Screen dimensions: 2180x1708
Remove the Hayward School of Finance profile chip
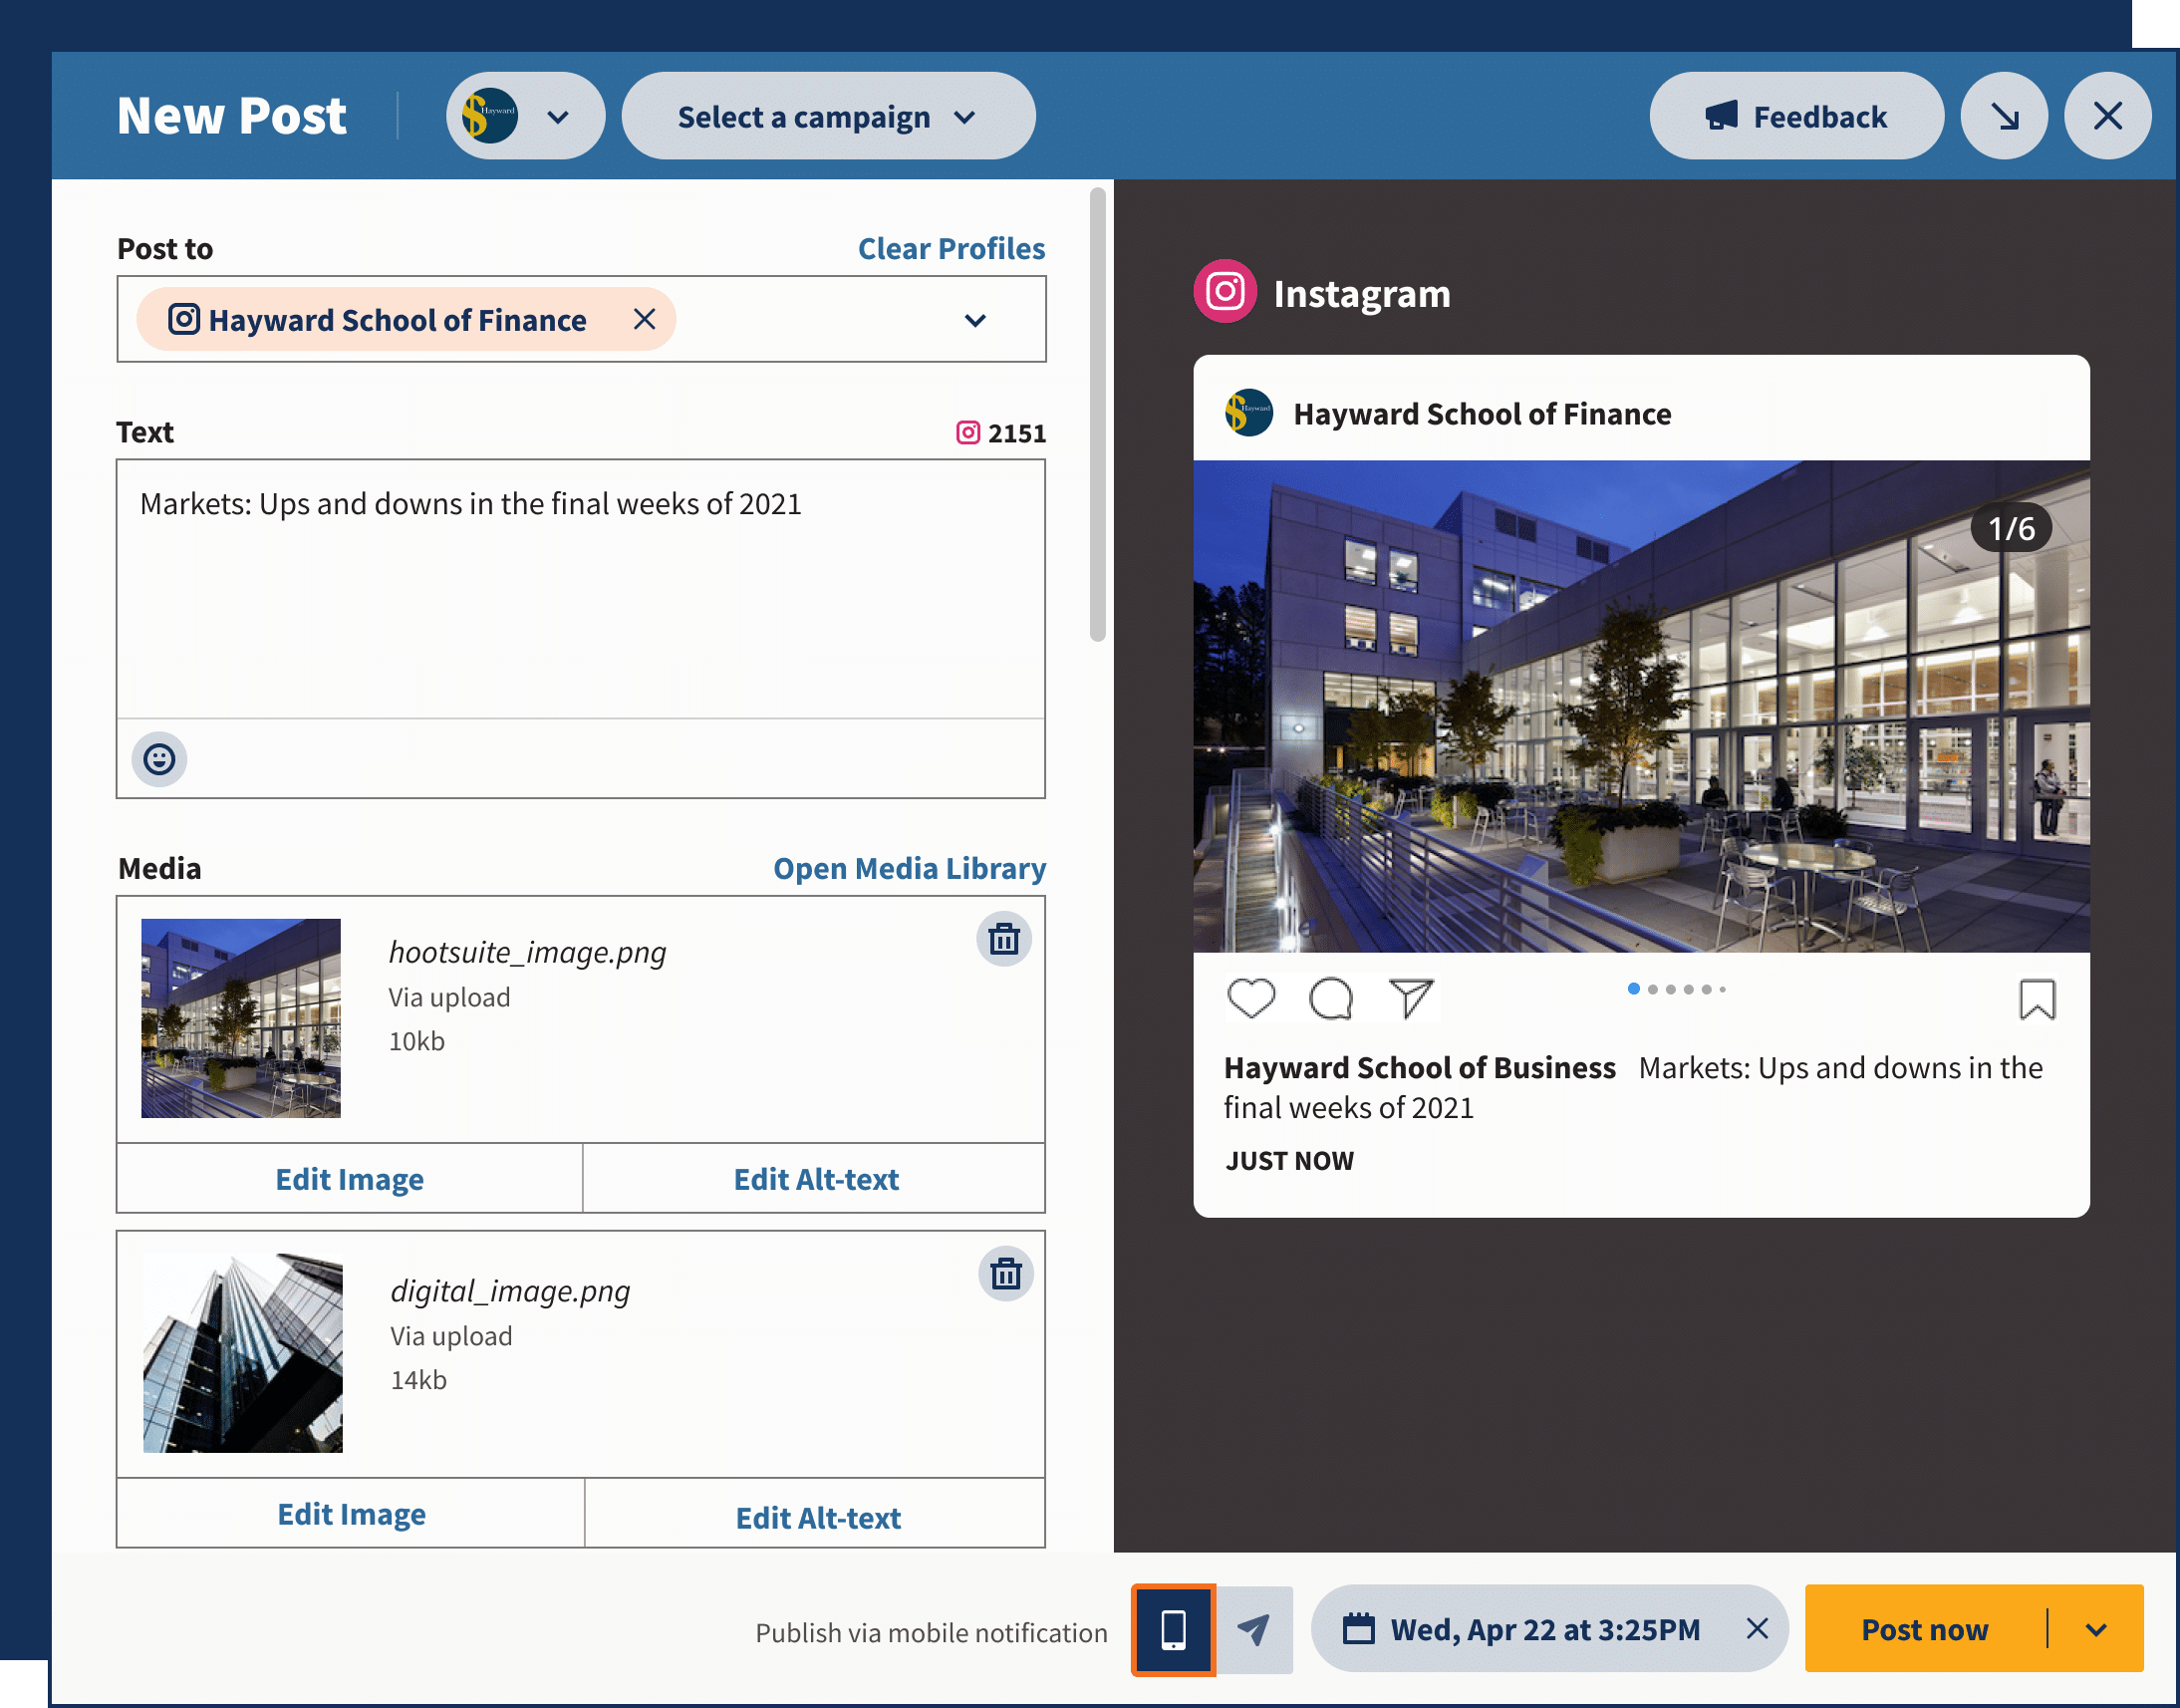coord(644,319)
